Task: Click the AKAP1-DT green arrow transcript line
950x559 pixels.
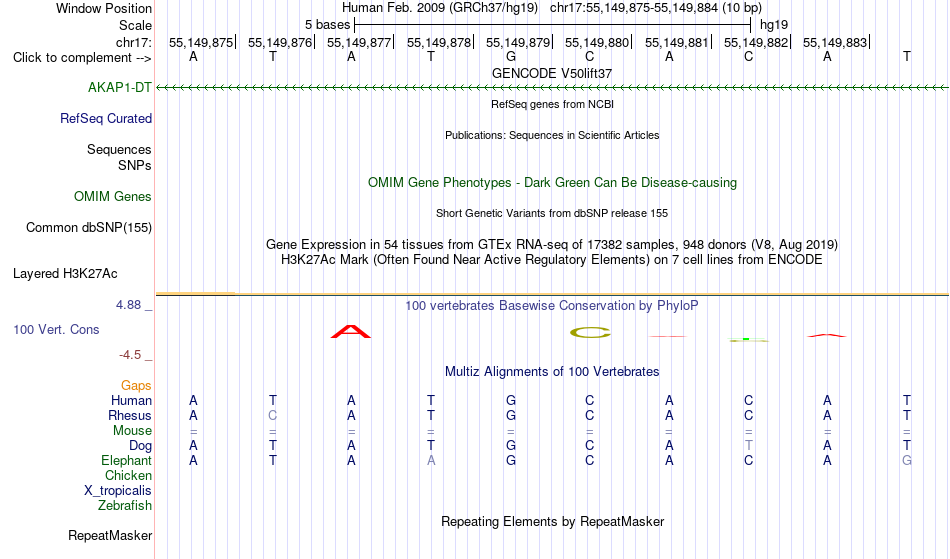Action: click(552, 88)
